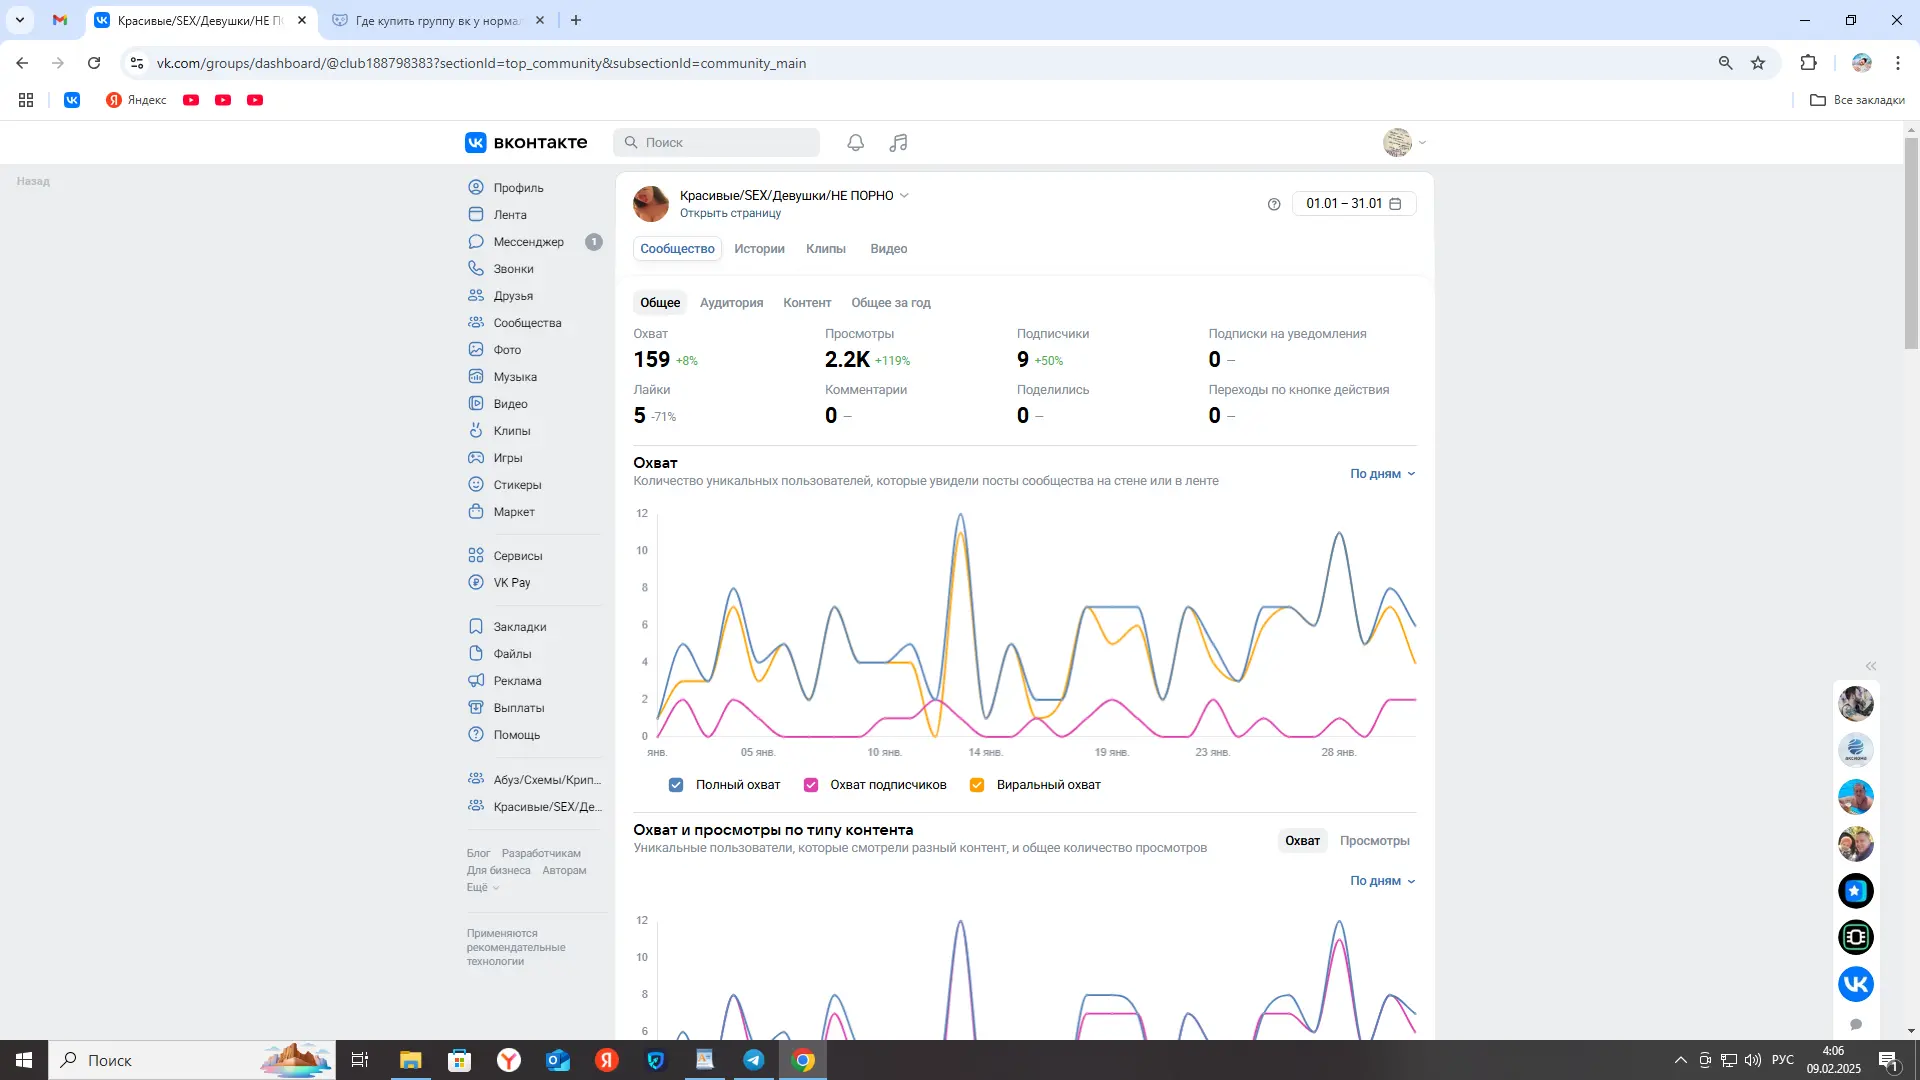The width and height of the screenshot is (1920, 1080).
Task: Click the page vertical scrollbar
Action: (x=1911, y=244)
